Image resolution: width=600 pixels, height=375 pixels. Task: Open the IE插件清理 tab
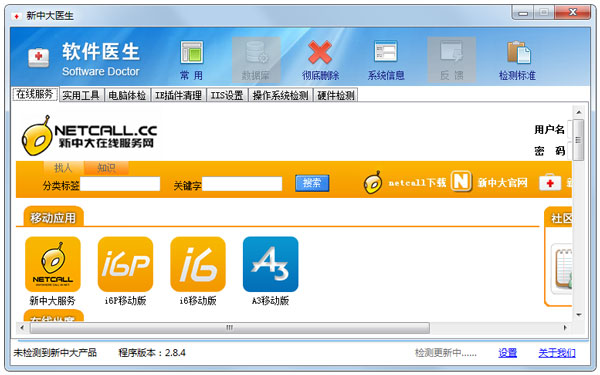pyautogui.click(x=178, y=95)
